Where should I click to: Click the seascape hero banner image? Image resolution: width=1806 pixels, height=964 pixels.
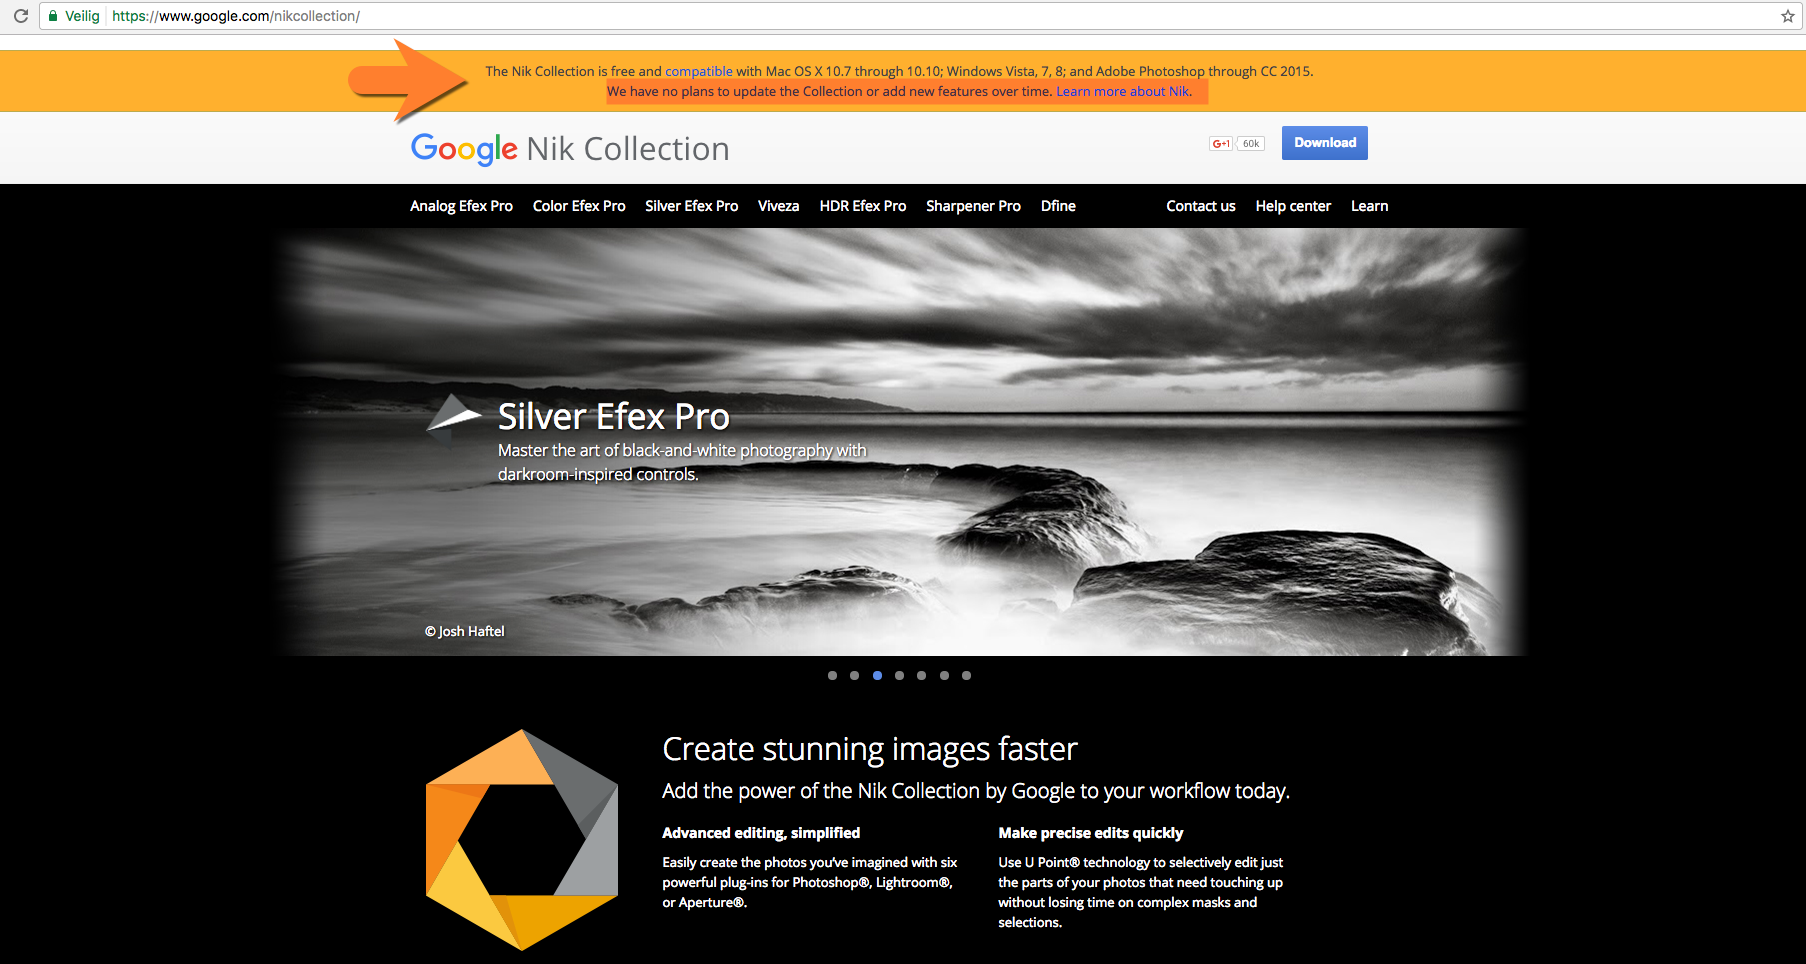900,442
